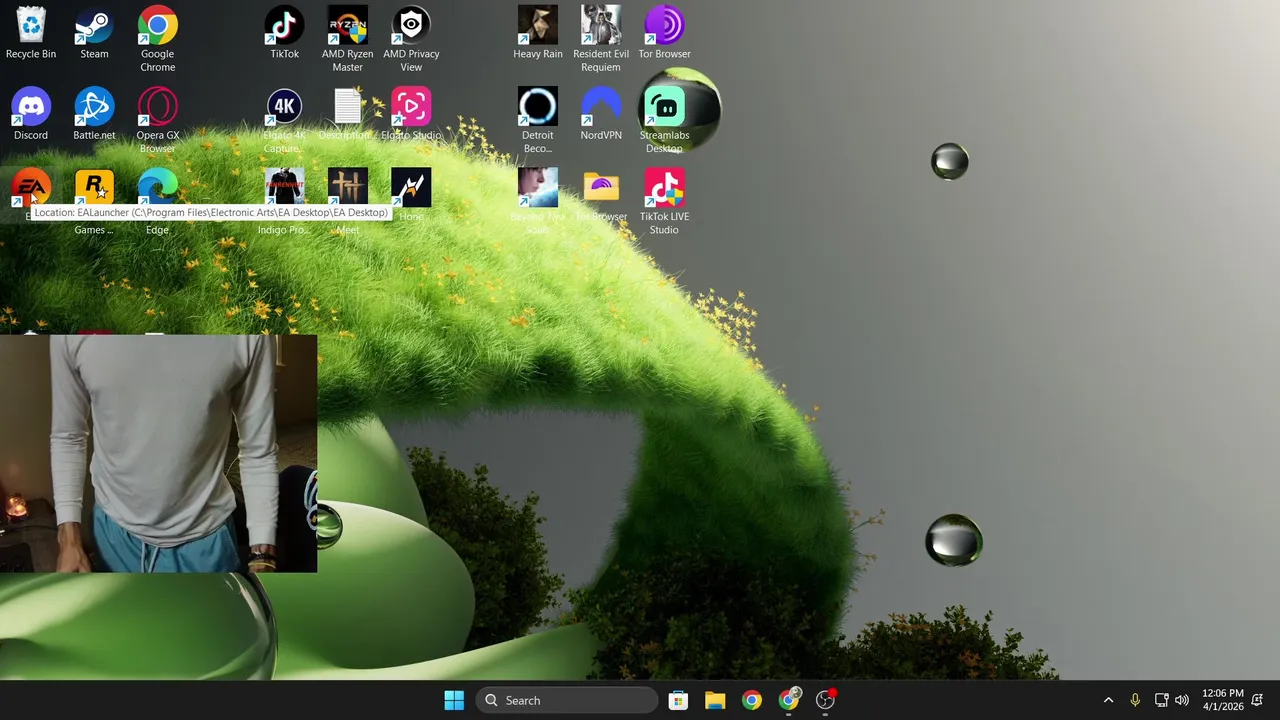Click the TikTok LIVE Studio shortcut
This screenshot has height=720, width=1280.
(x=664, y=201)
